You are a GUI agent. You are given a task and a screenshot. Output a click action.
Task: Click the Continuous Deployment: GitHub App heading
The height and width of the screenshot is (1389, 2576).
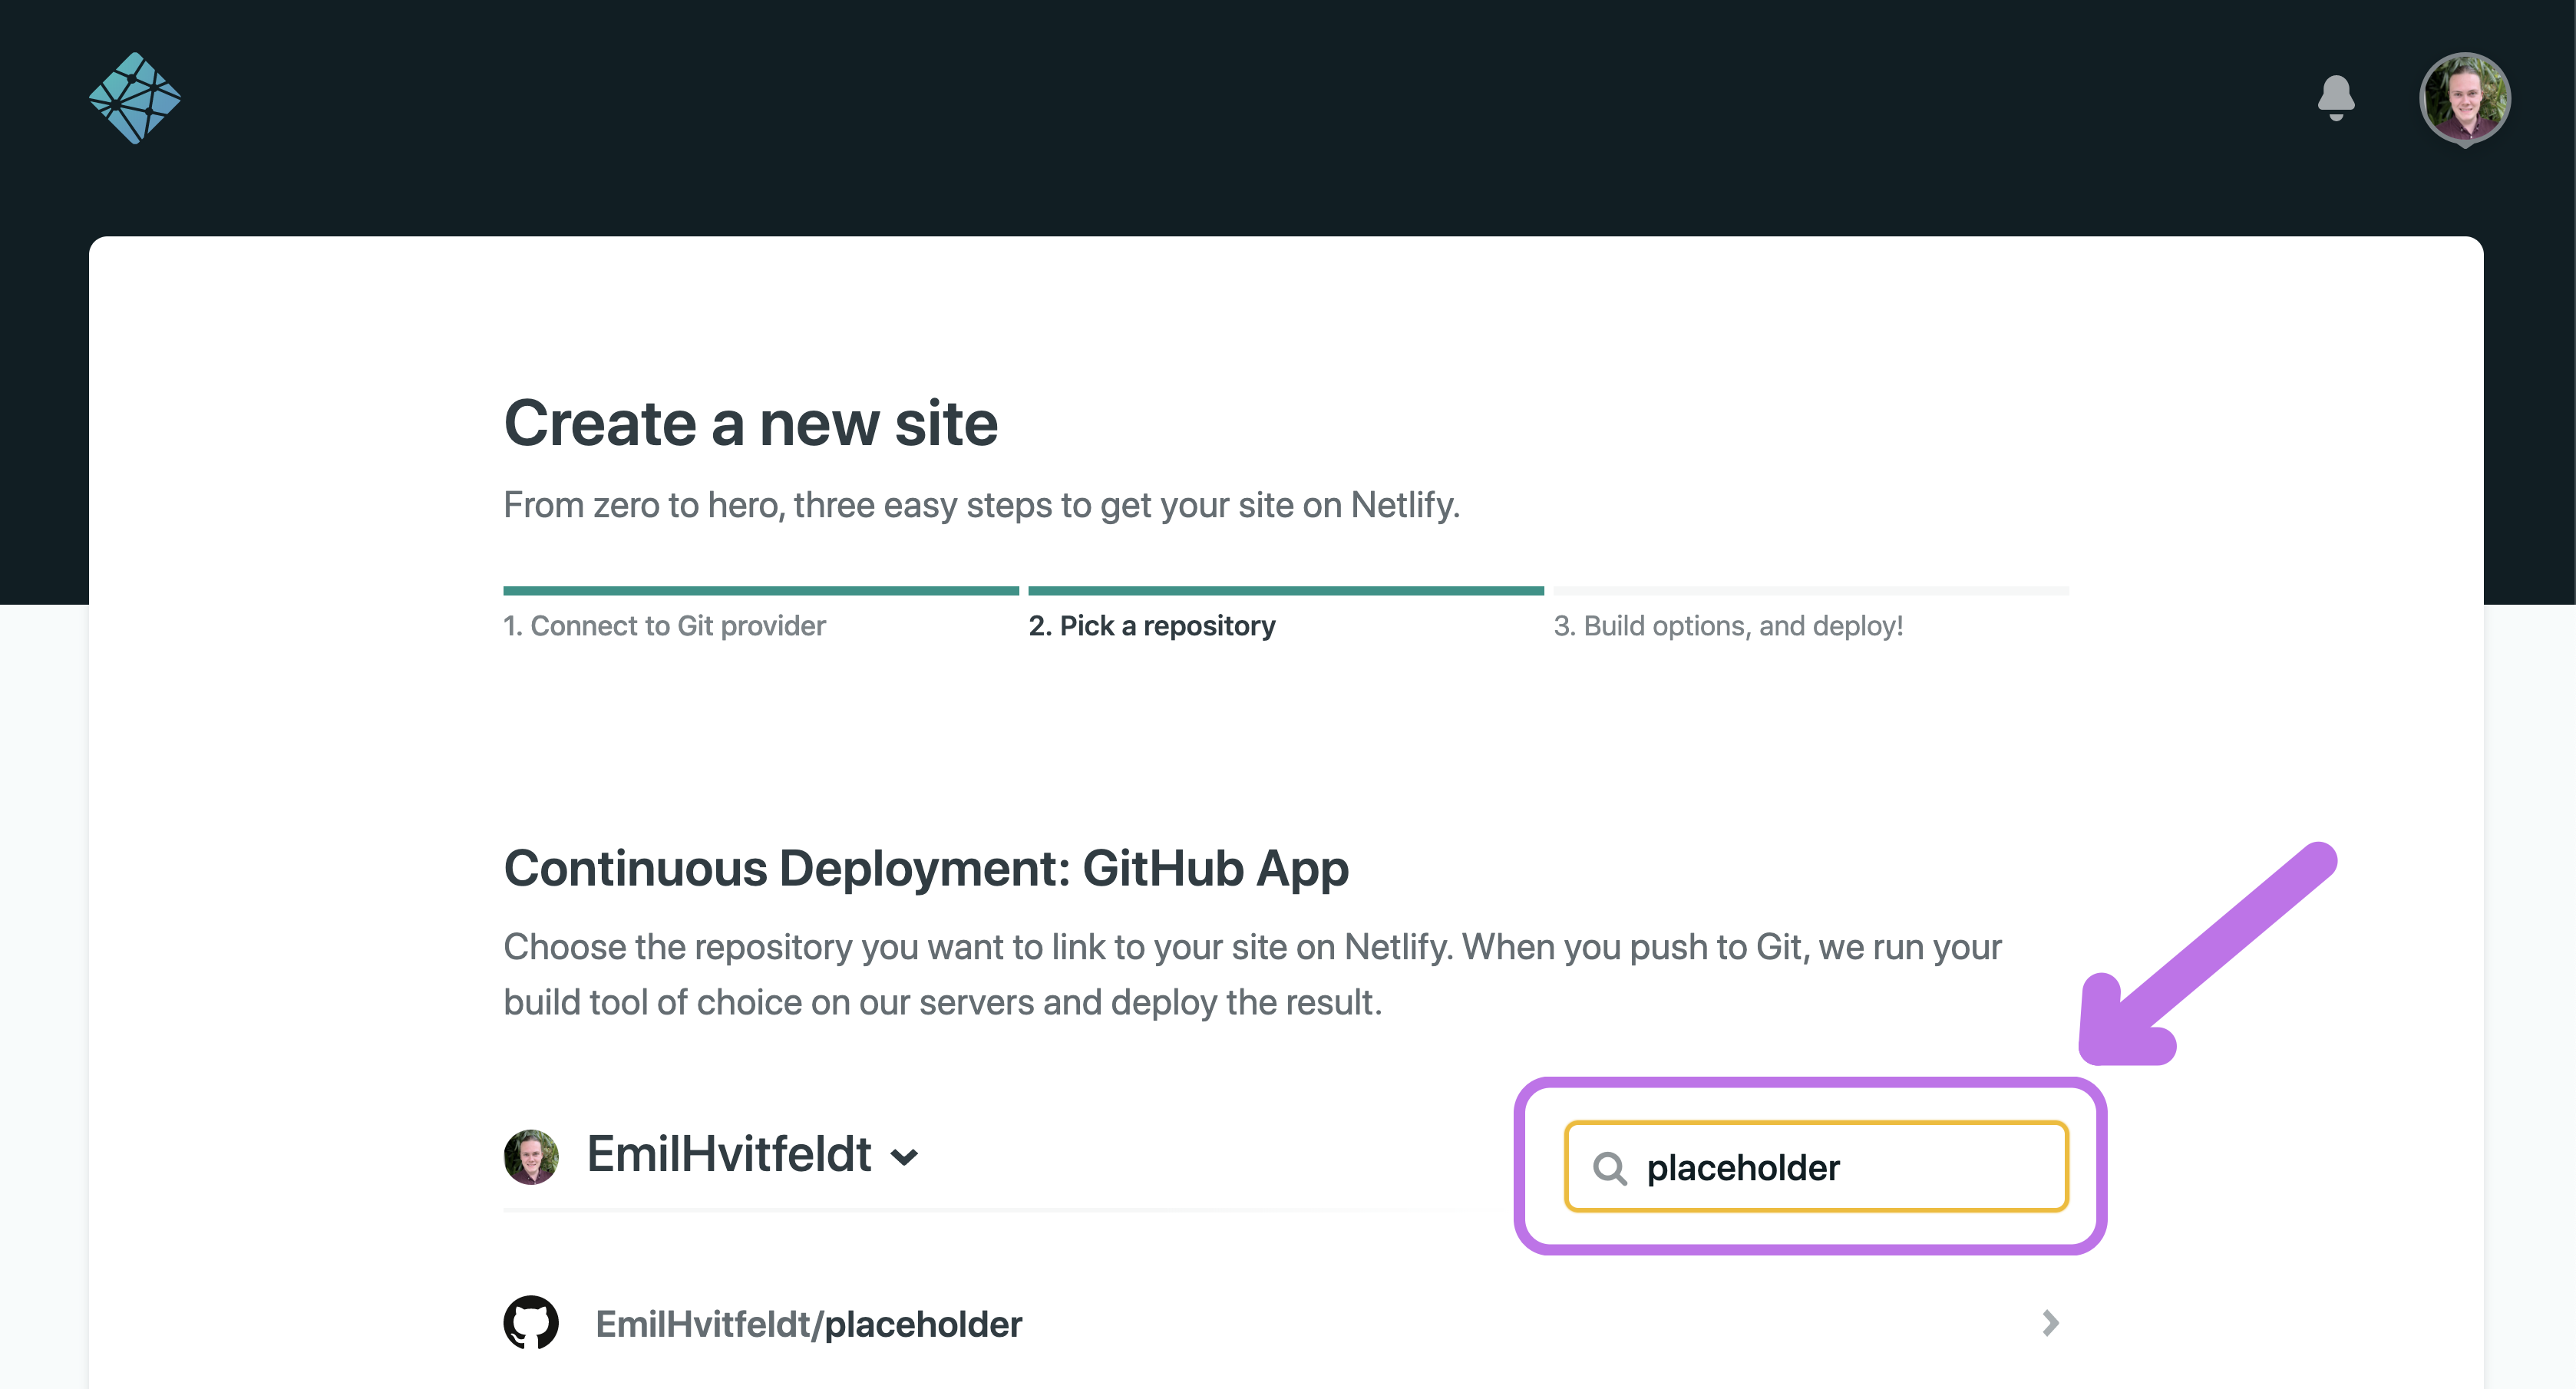(926, 868)
